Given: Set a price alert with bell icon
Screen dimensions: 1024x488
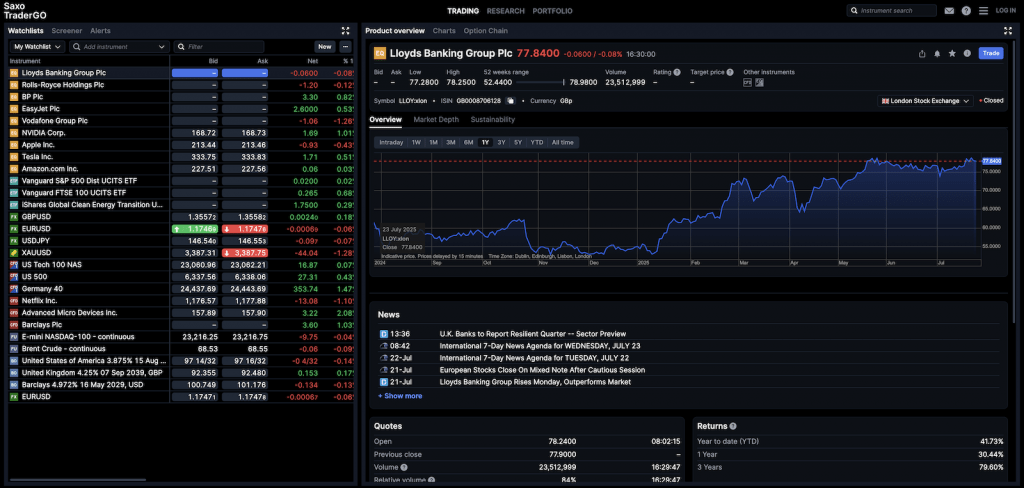Looking at the screenshot, I should click(937, 54).
